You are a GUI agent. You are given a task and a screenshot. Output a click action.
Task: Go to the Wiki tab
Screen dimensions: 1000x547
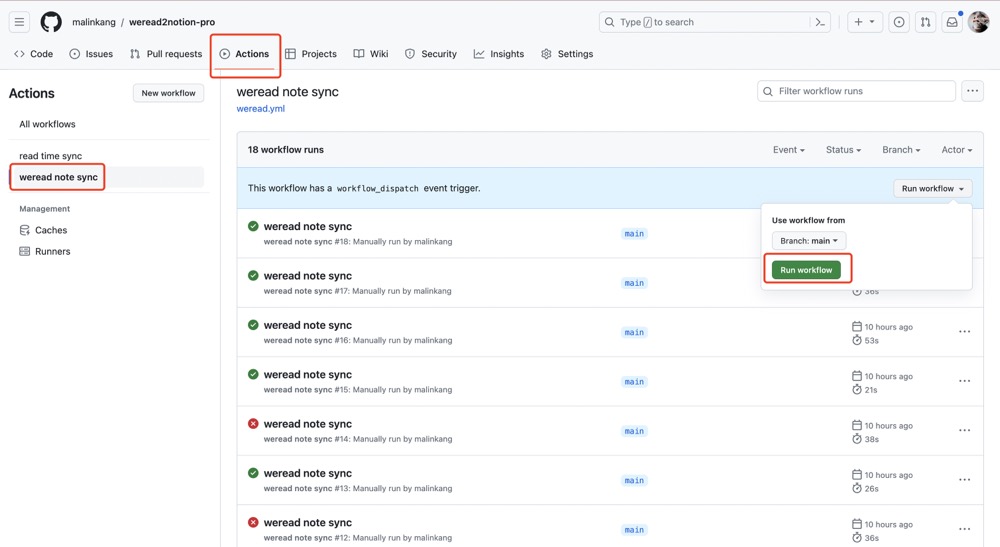click(x=371, y=54)
